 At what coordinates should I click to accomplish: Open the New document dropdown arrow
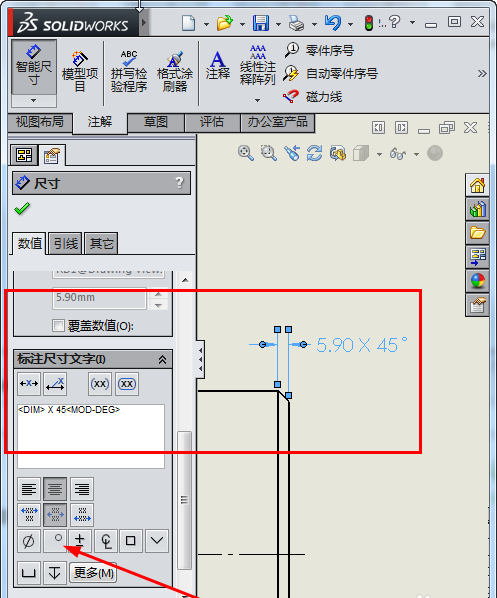point(206,24)
